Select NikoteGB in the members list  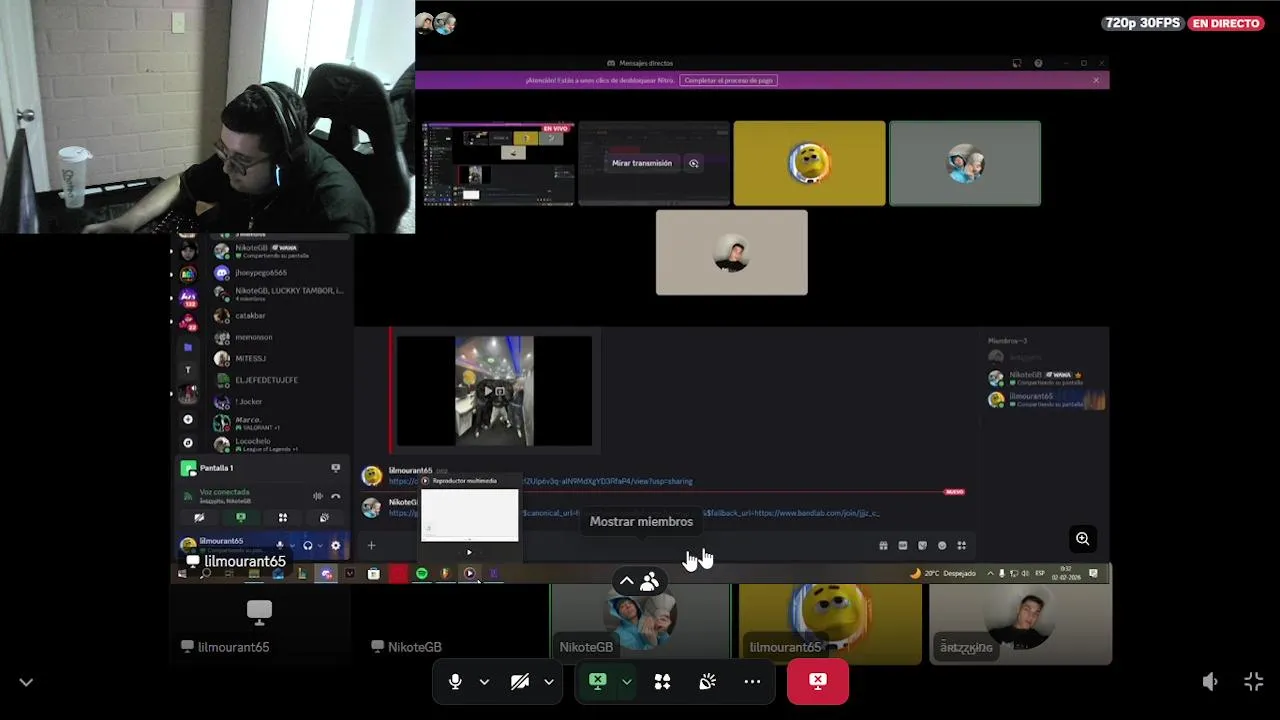click(1044, 378)
